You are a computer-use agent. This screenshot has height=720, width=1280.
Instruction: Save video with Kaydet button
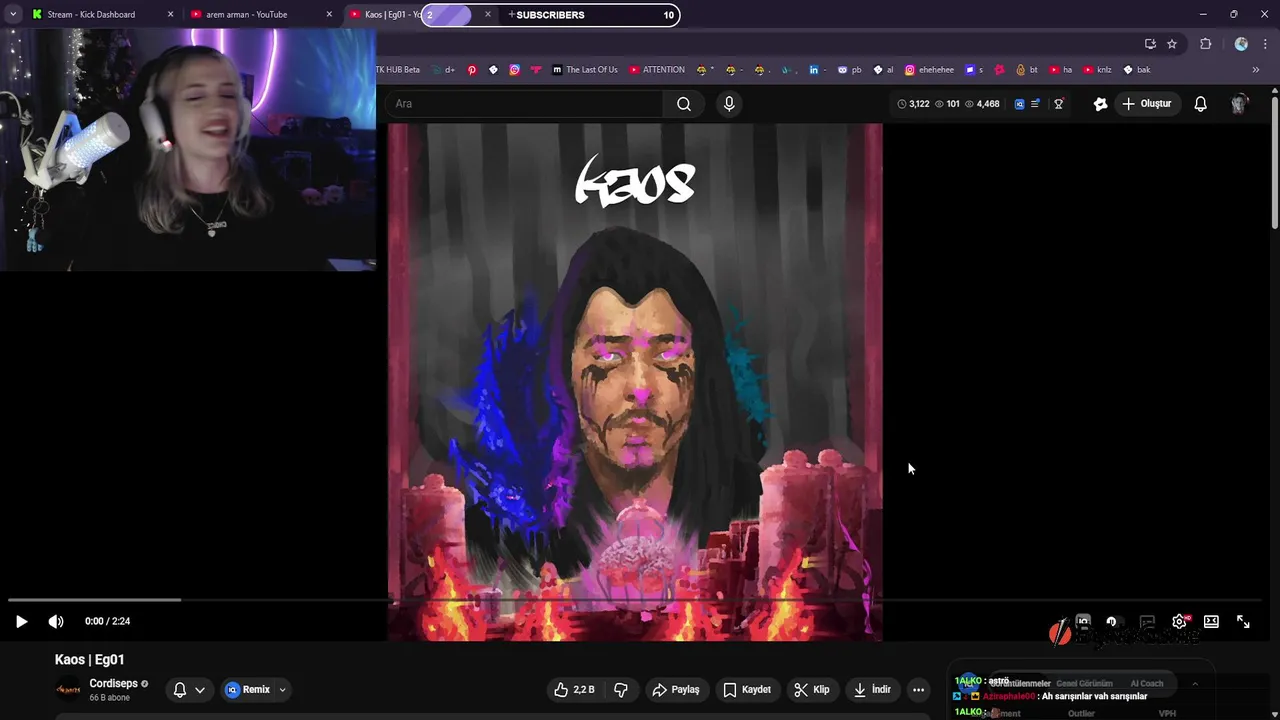click(x=746, y=689)
